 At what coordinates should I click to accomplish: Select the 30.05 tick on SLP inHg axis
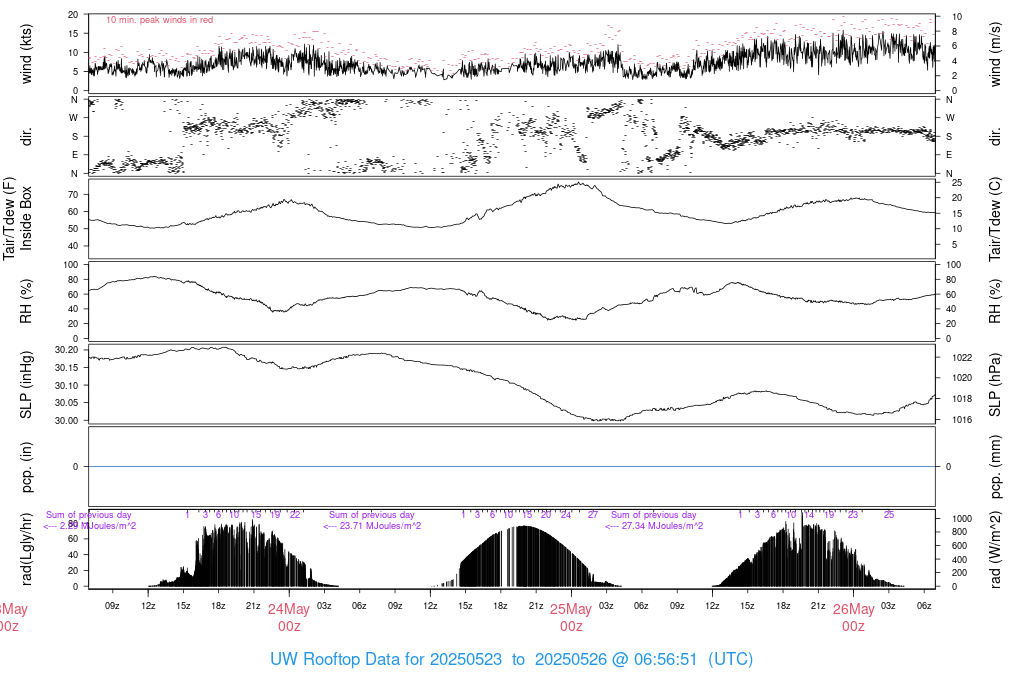(67, 403)
